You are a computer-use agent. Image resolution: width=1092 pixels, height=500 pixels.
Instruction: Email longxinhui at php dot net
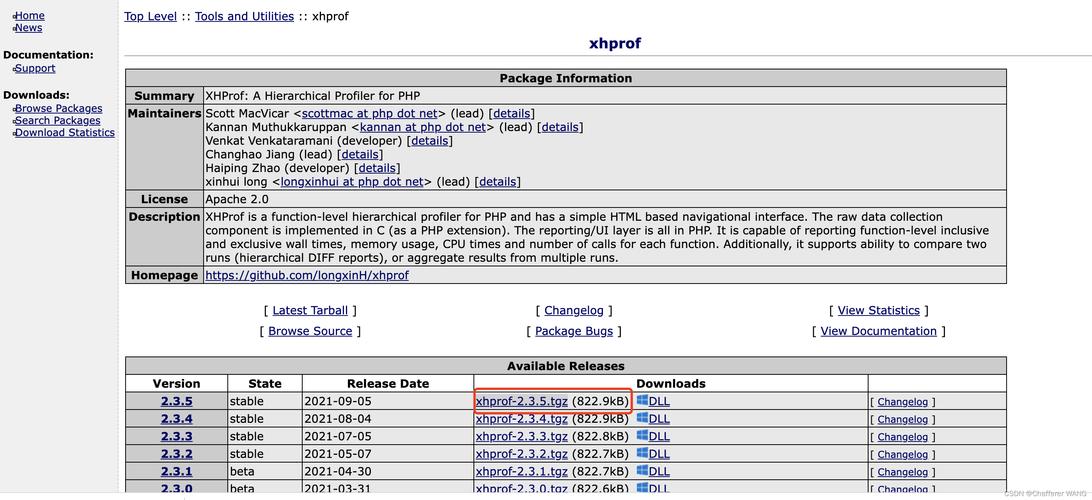352,182
